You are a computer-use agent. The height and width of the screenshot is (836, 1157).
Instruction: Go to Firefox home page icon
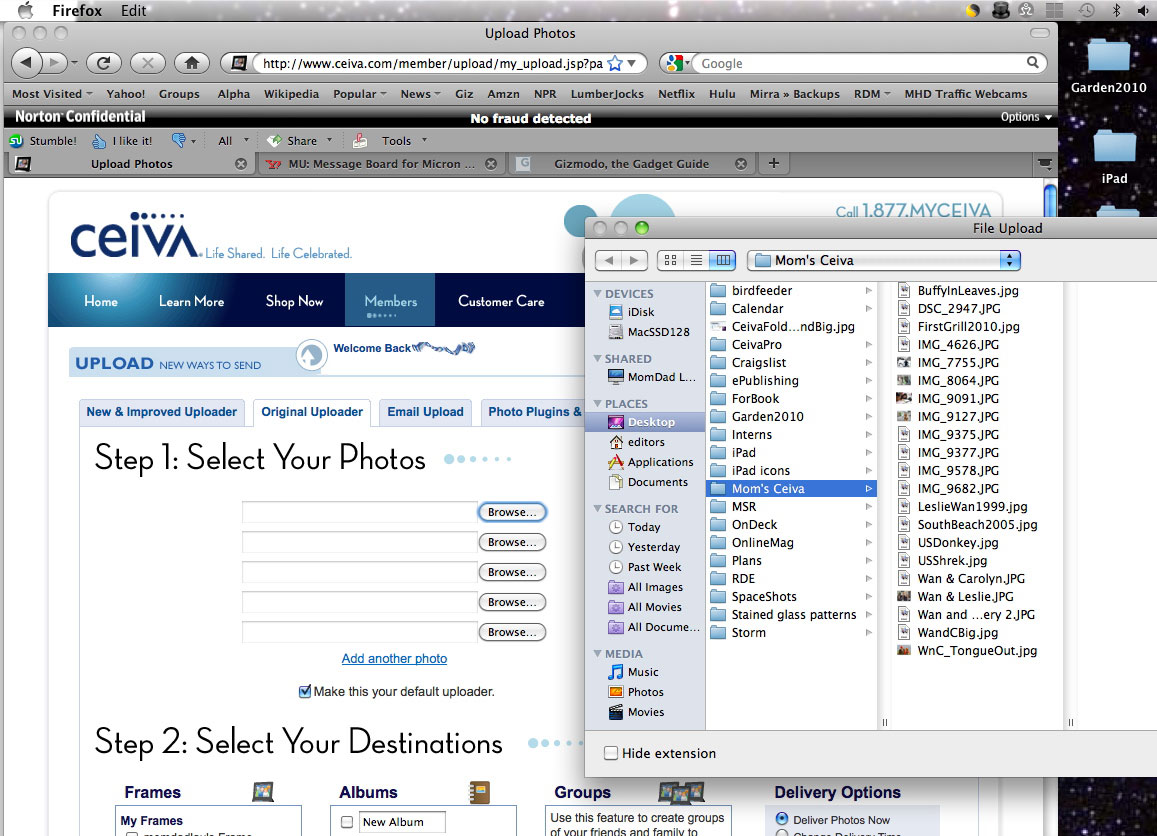click(192, 63)
